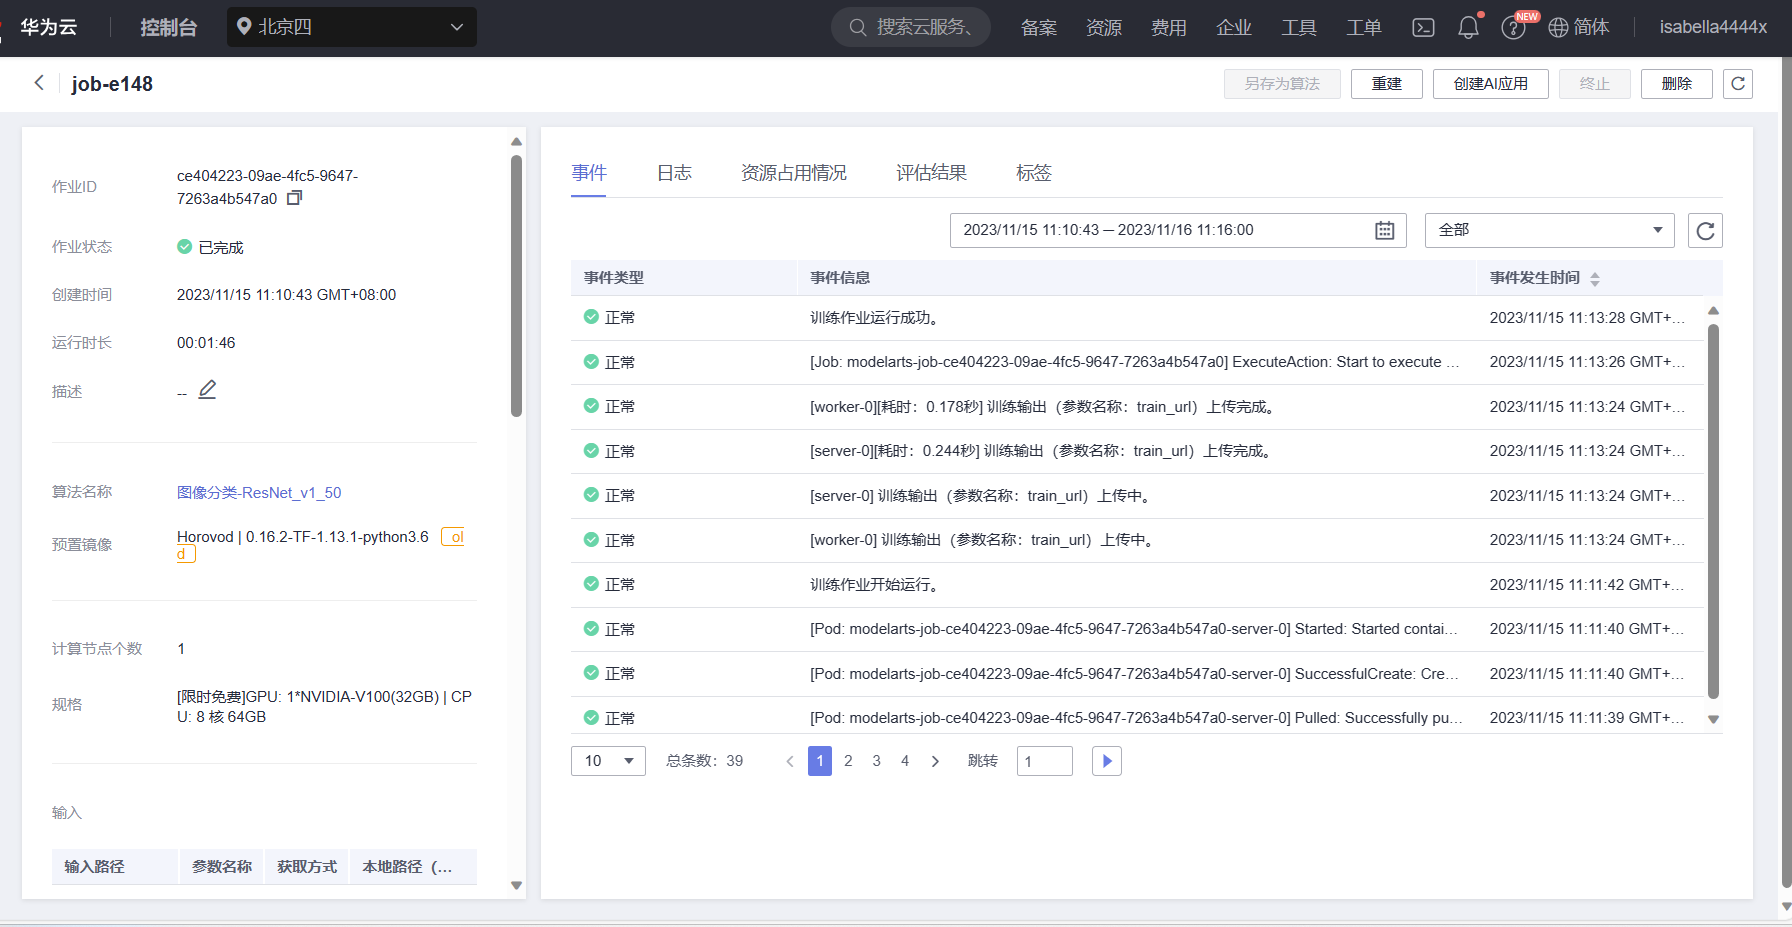Viewport: 1792px width, 927px height.
Task: Switch language via the globe icon
Action: click(1558, 28)
